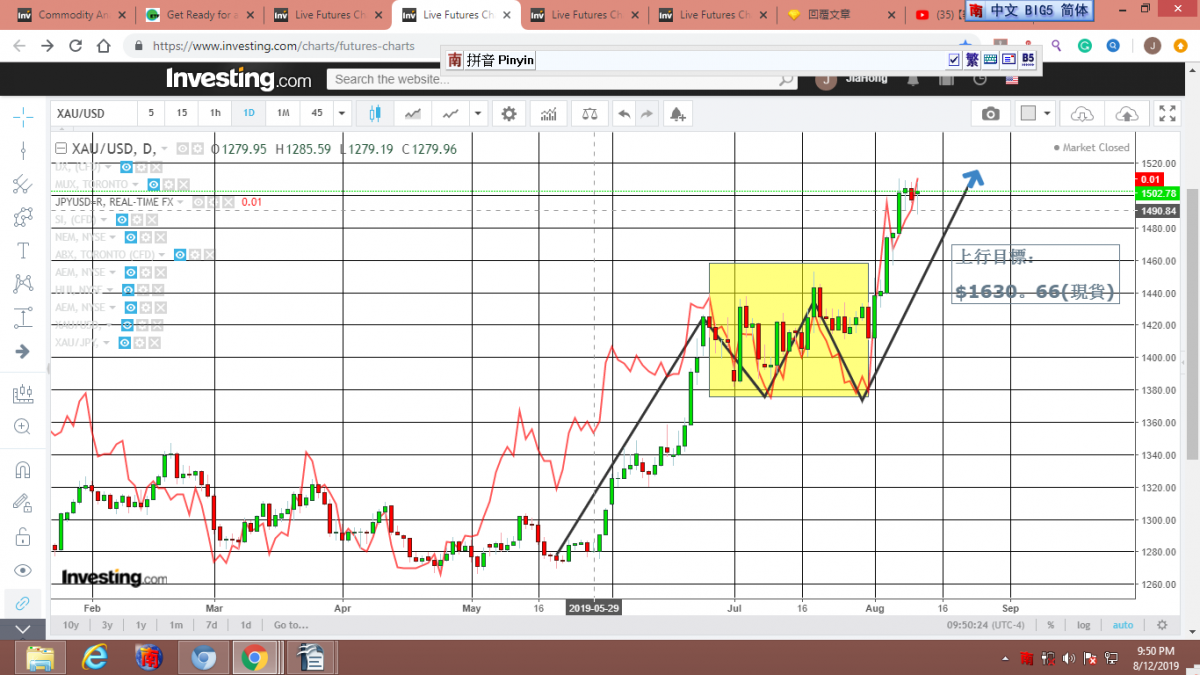Click the 'Go to...' date button
This screenshot has height=675, width=1200.
pos(291,625)
